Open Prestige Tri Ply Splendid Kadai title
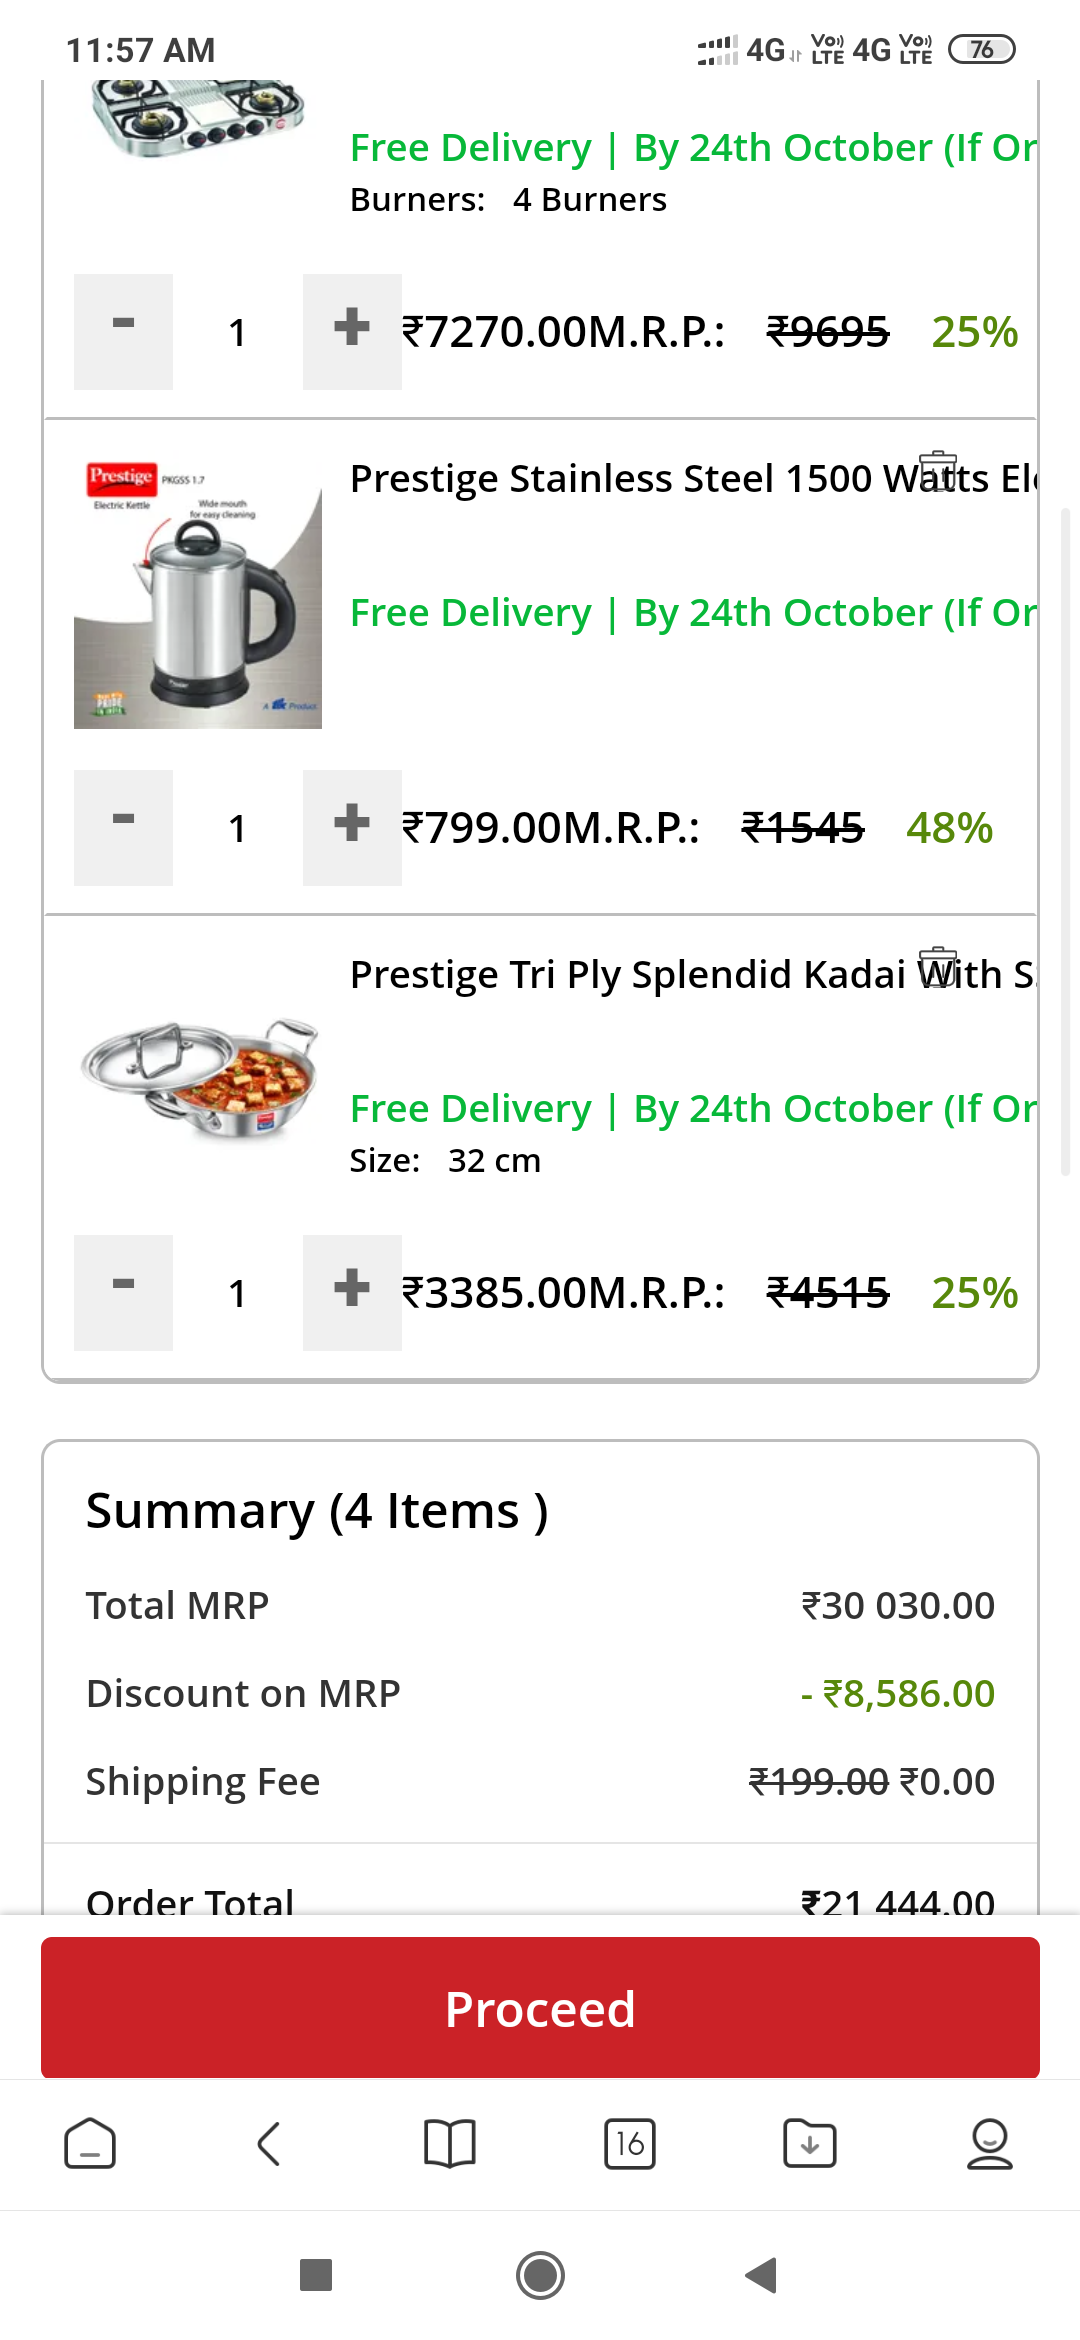The width and height of the screenshot is (1080, 2340). tap(630, 975)
